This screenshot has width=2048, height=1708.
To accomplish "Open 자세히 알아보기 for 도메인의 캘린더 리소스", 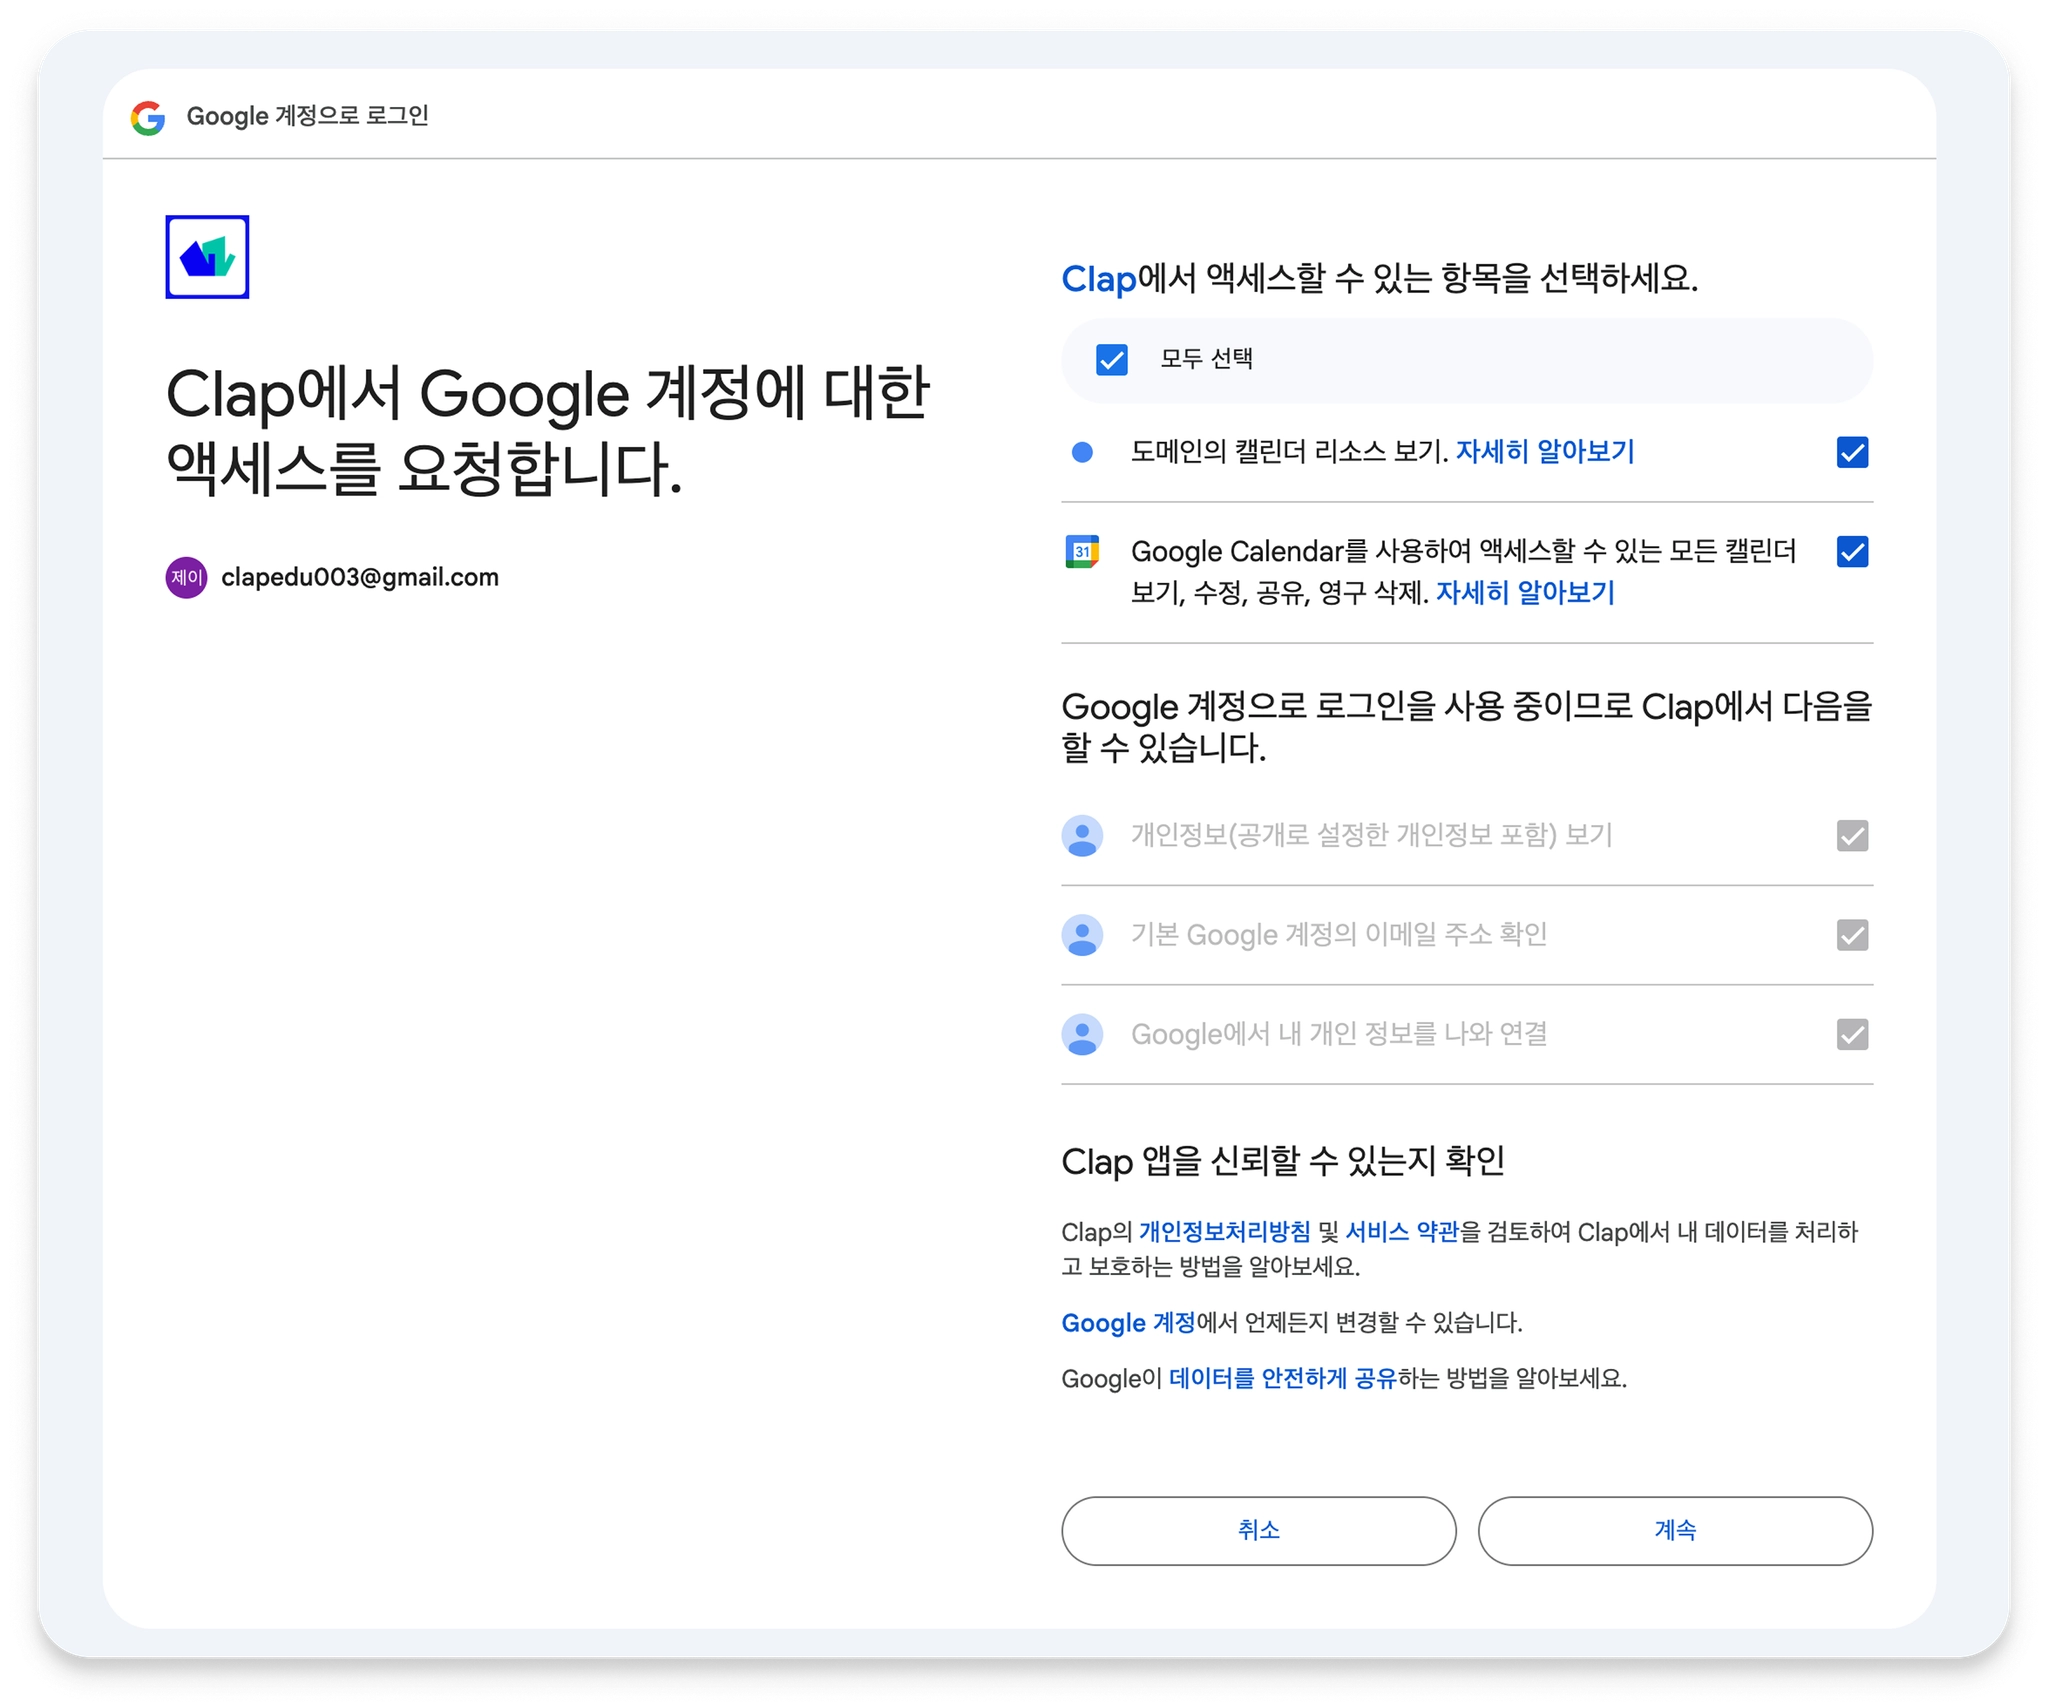I will pyautogui.click(x=1545, y=452).
